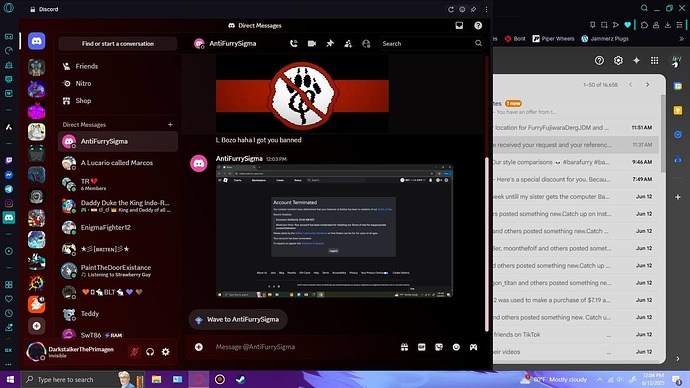Show the user profile panel icon
The image size is (690, 388).
click(x=366, y=44)
